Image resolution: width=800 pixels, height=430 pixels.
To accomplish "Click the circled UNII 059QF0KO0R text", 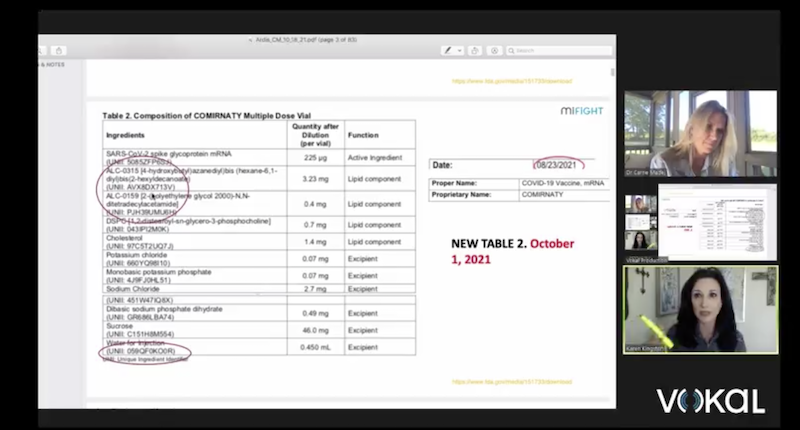I will click(x=141, y=351).
